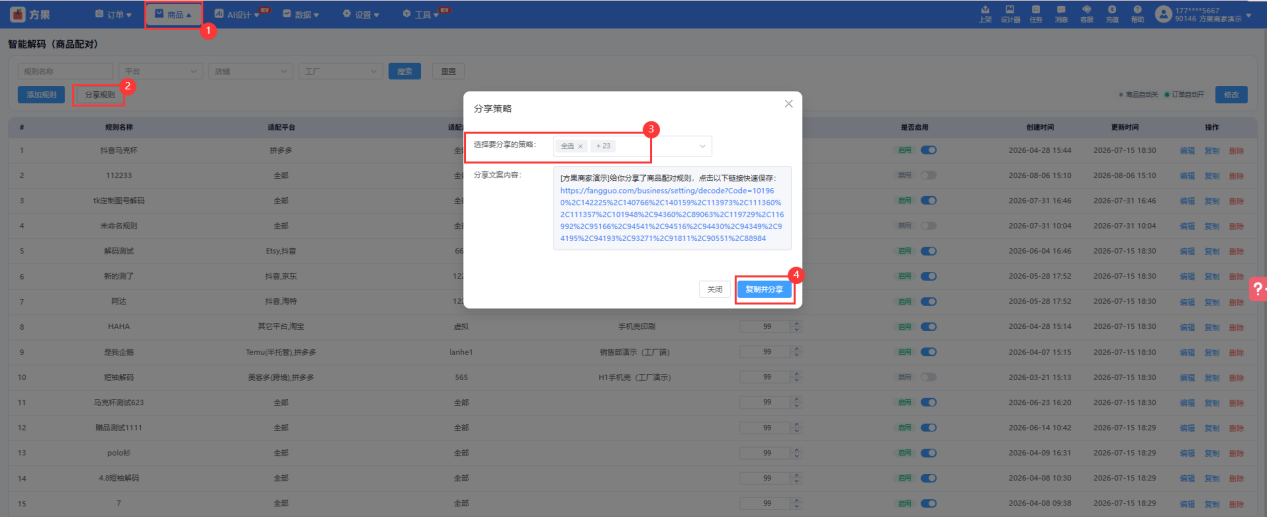Viewport: 1267px width, 517px height.
Task: Click the 修改 button
Action: pyautogui.click(x=1231, y=94)
